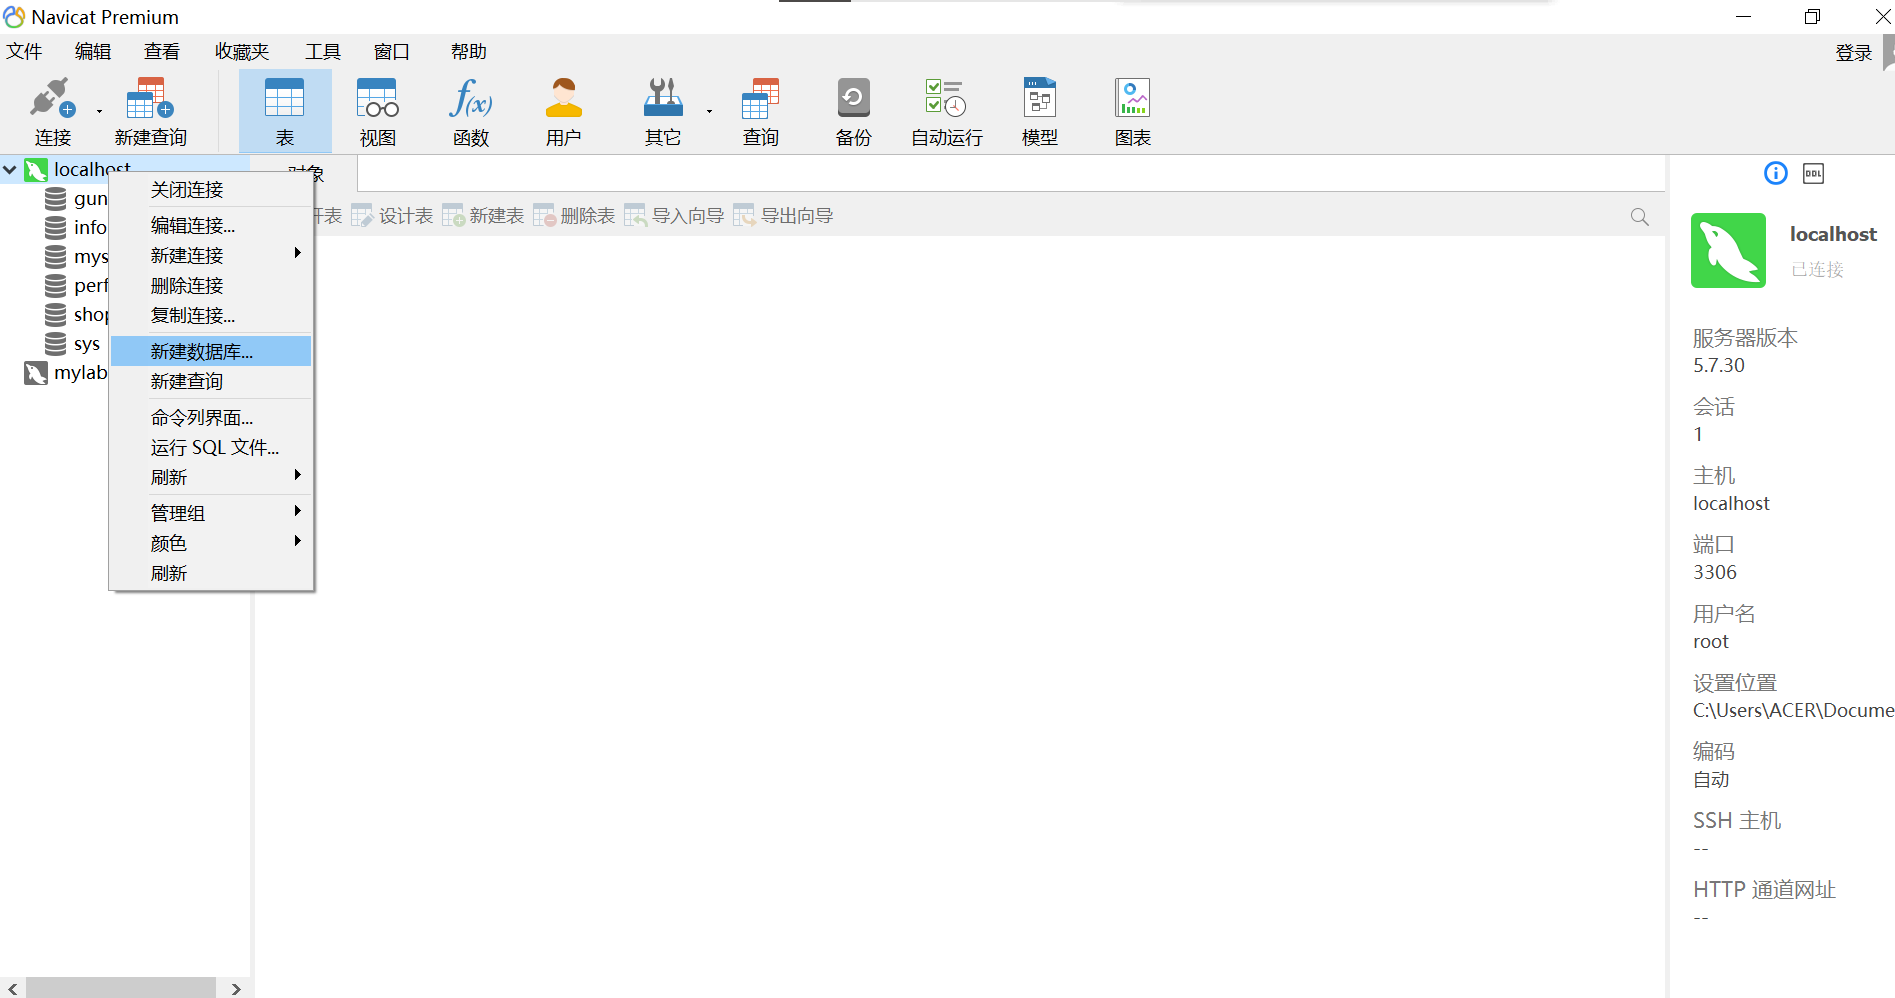Viewport: 1895px width, 998px height.
Task: Open the 工具 menu
Action: [322, 51]
